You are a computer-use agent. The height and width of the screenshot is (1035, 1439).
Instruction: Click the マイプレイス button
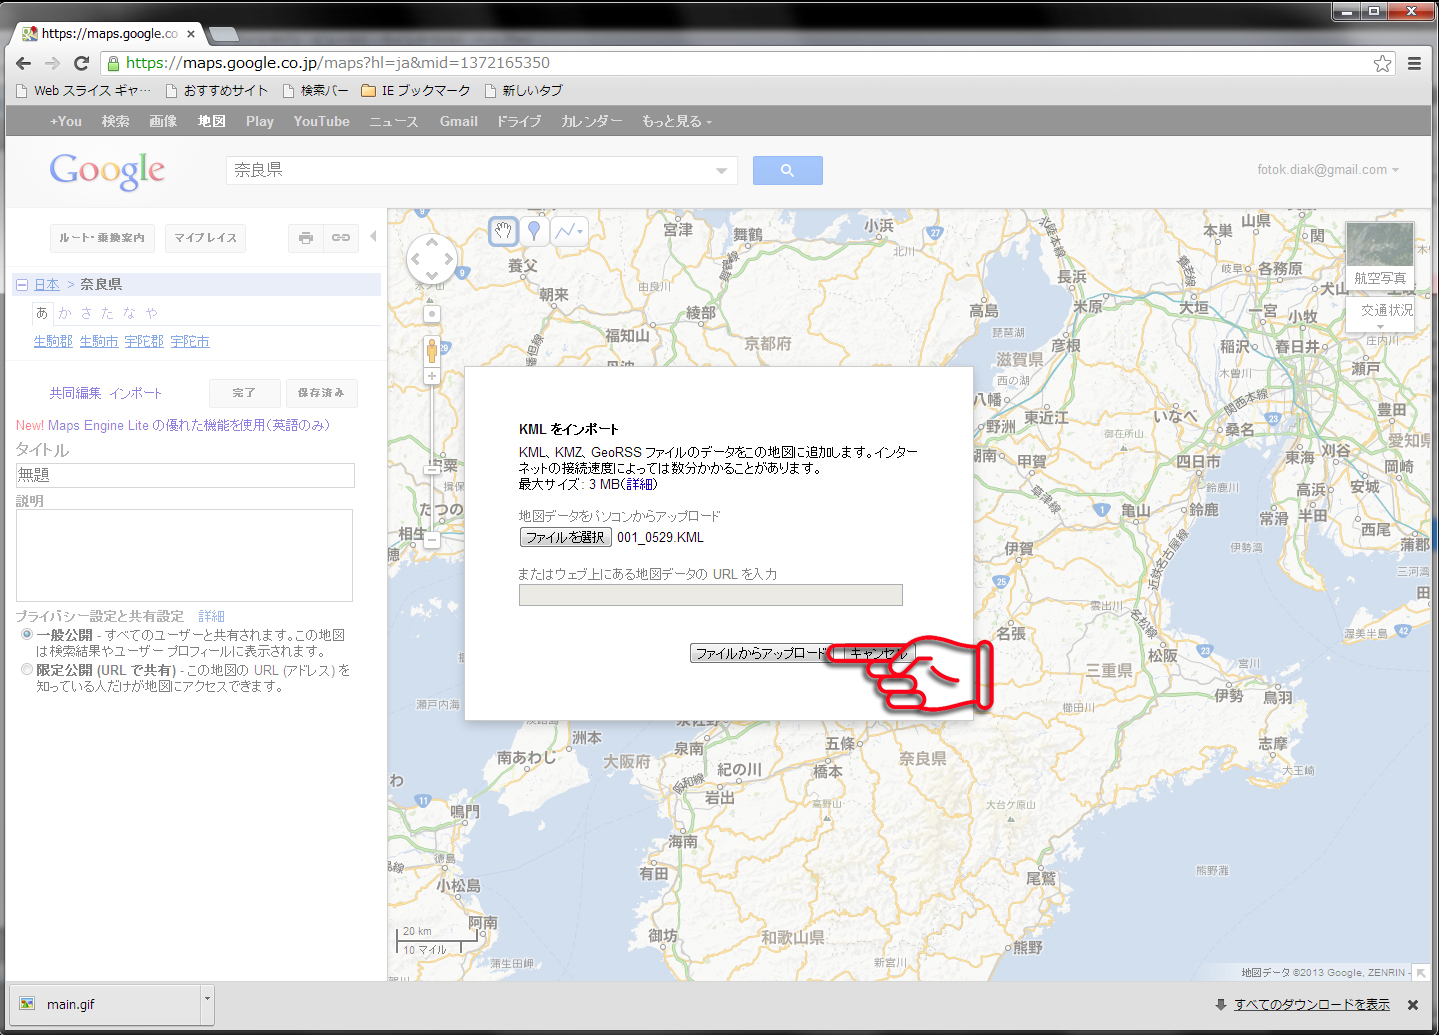[x=205, y=238]
